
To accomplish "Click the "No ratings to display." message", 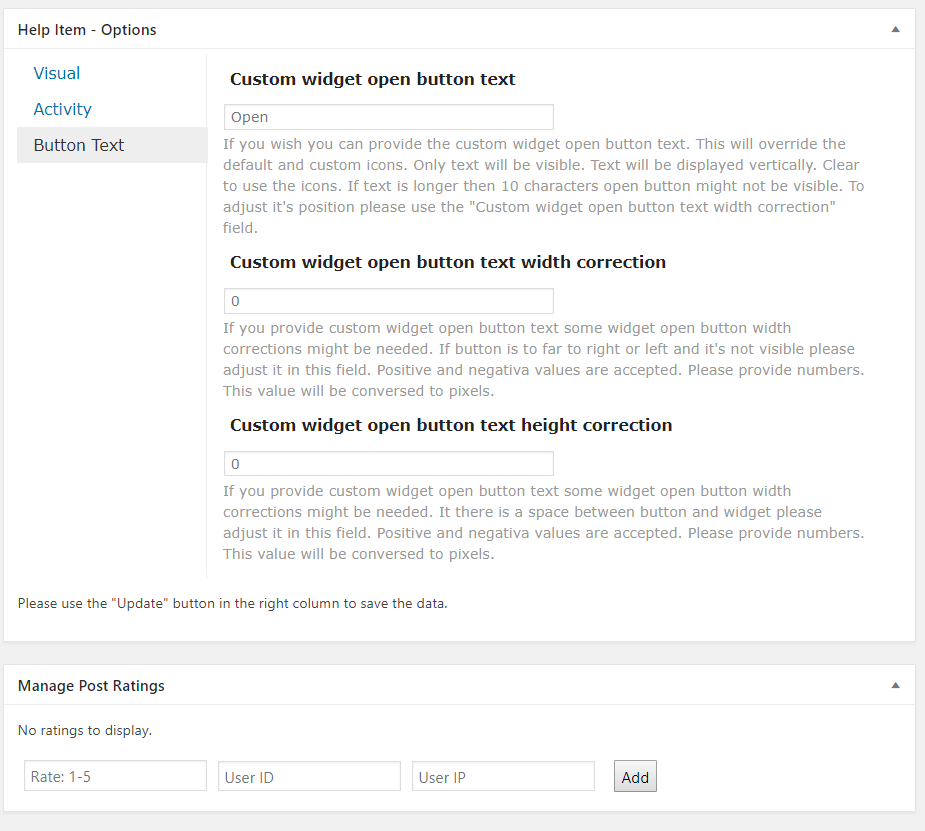I will (x=85, y=730).
